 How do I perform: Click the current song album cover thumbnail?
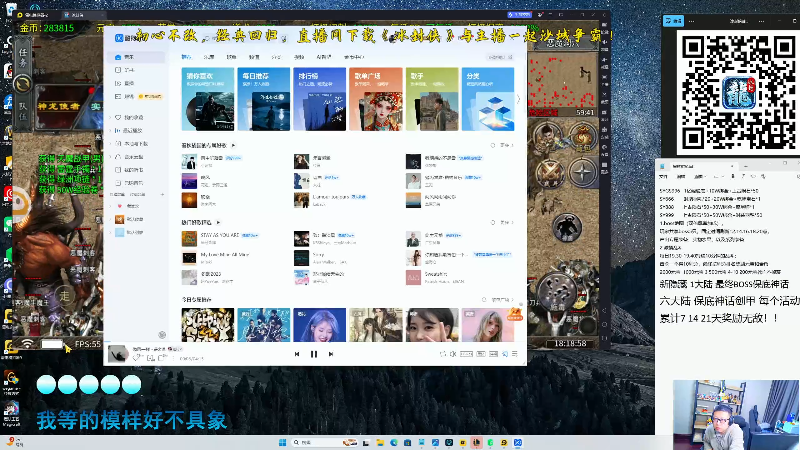[118, 354]
